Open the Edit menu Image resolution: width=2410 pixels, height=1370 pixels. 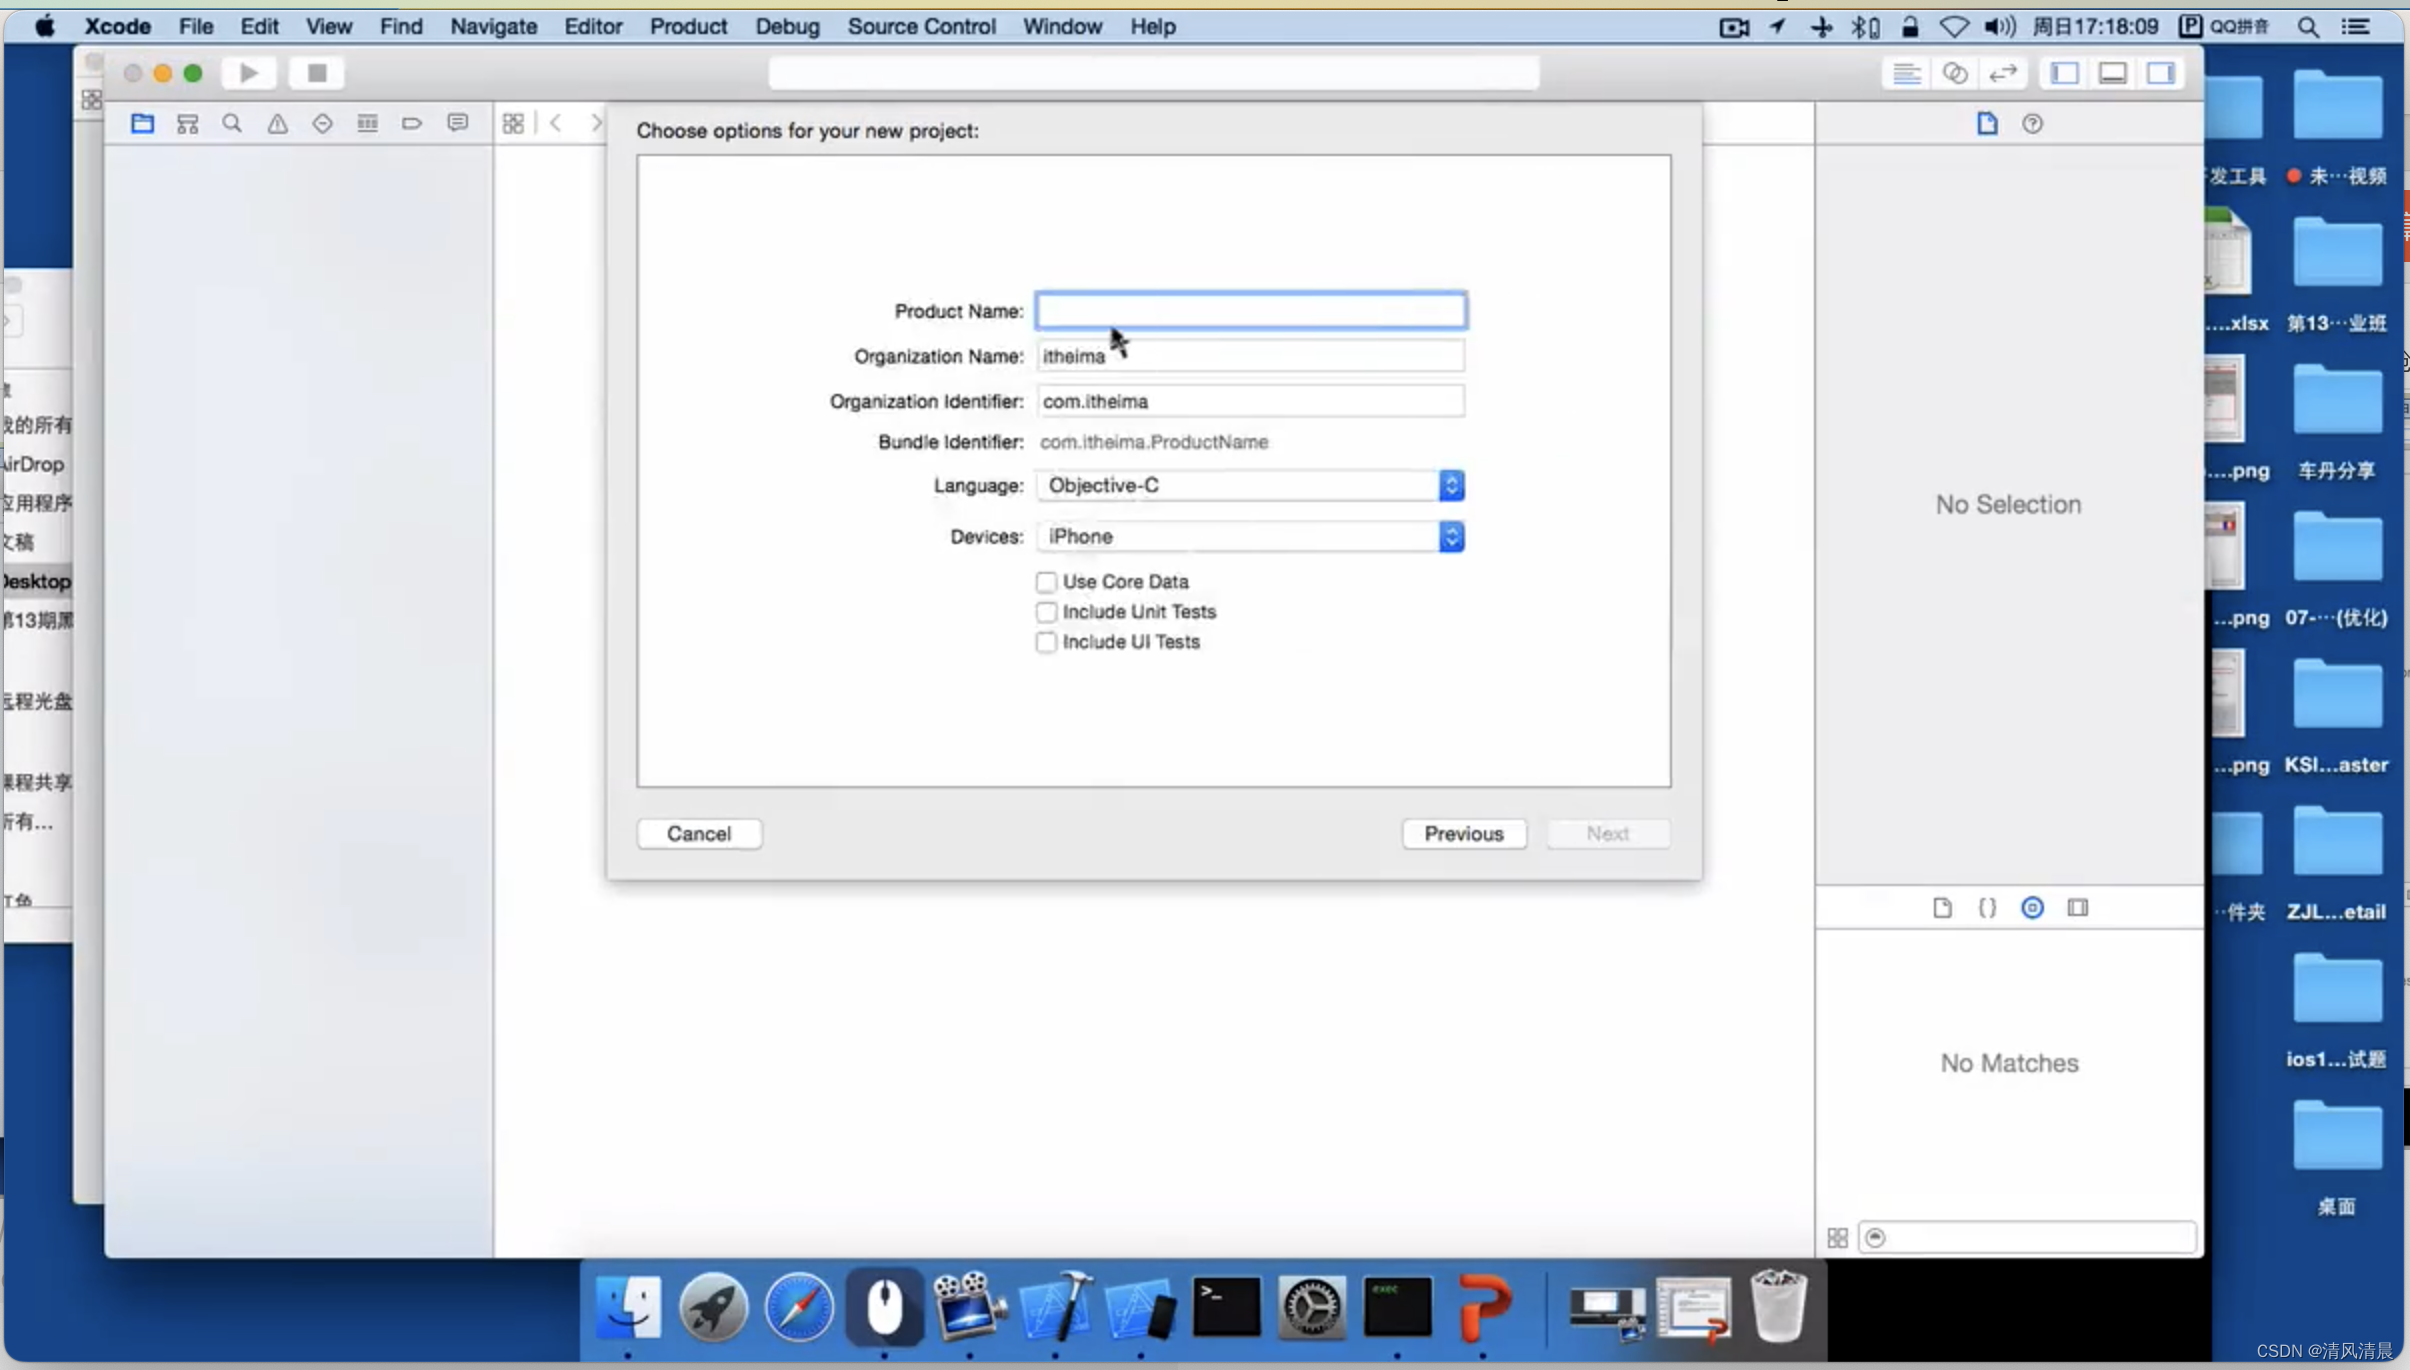(259, 26)
